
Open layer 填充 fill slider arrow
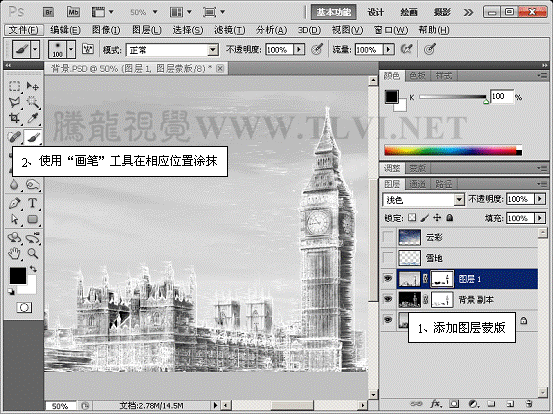click(540, 218)
